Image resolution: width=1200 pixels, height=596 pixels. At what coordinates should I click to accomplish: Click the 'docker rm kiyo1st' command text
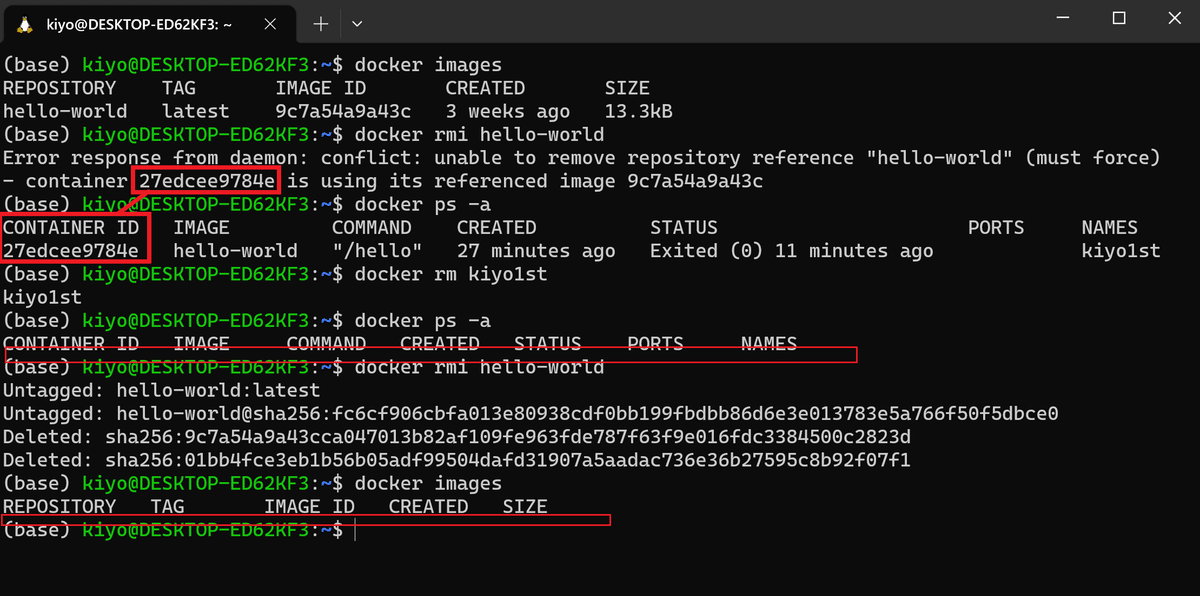451,274
